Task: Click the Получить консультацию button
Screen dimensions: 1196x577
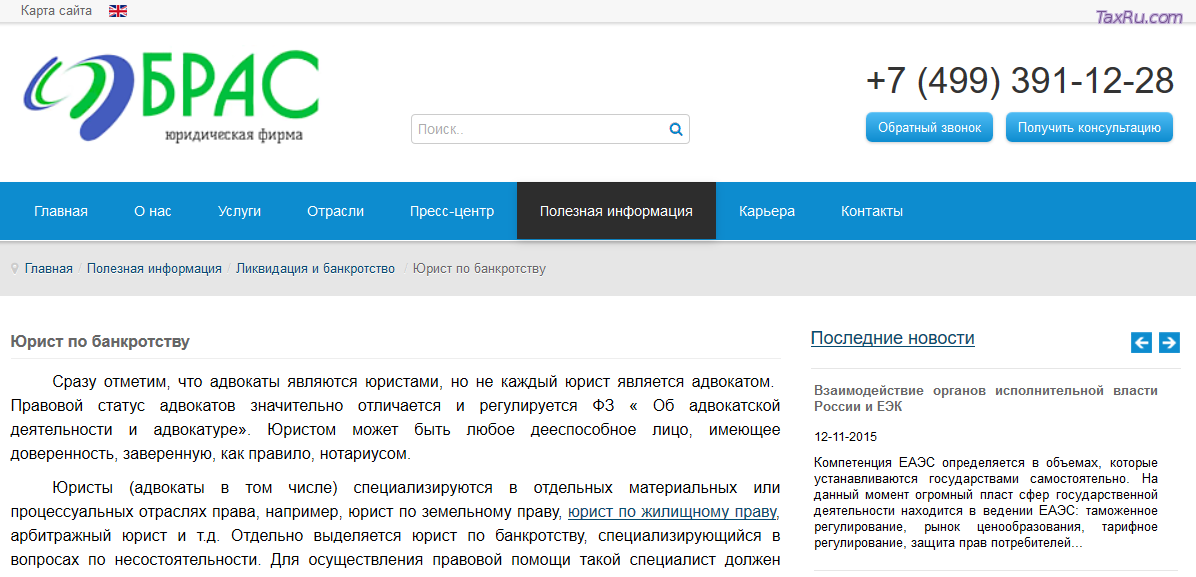Action: coord(1088,127)
